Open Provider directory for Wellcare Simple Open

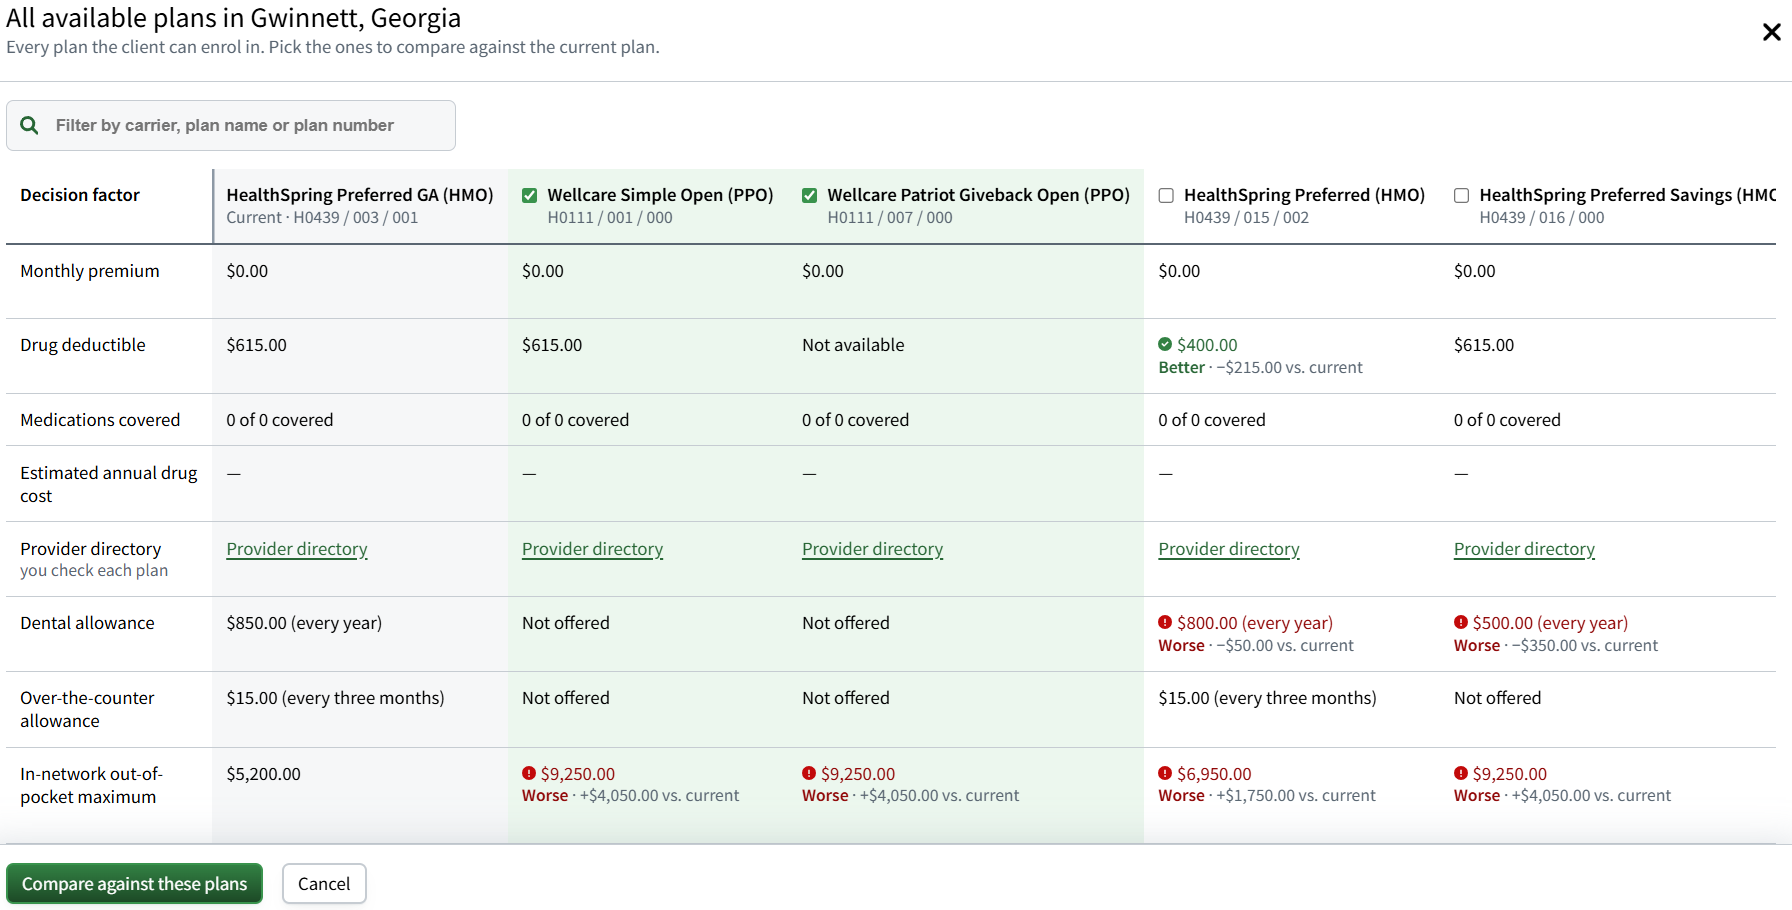point(592,549)
